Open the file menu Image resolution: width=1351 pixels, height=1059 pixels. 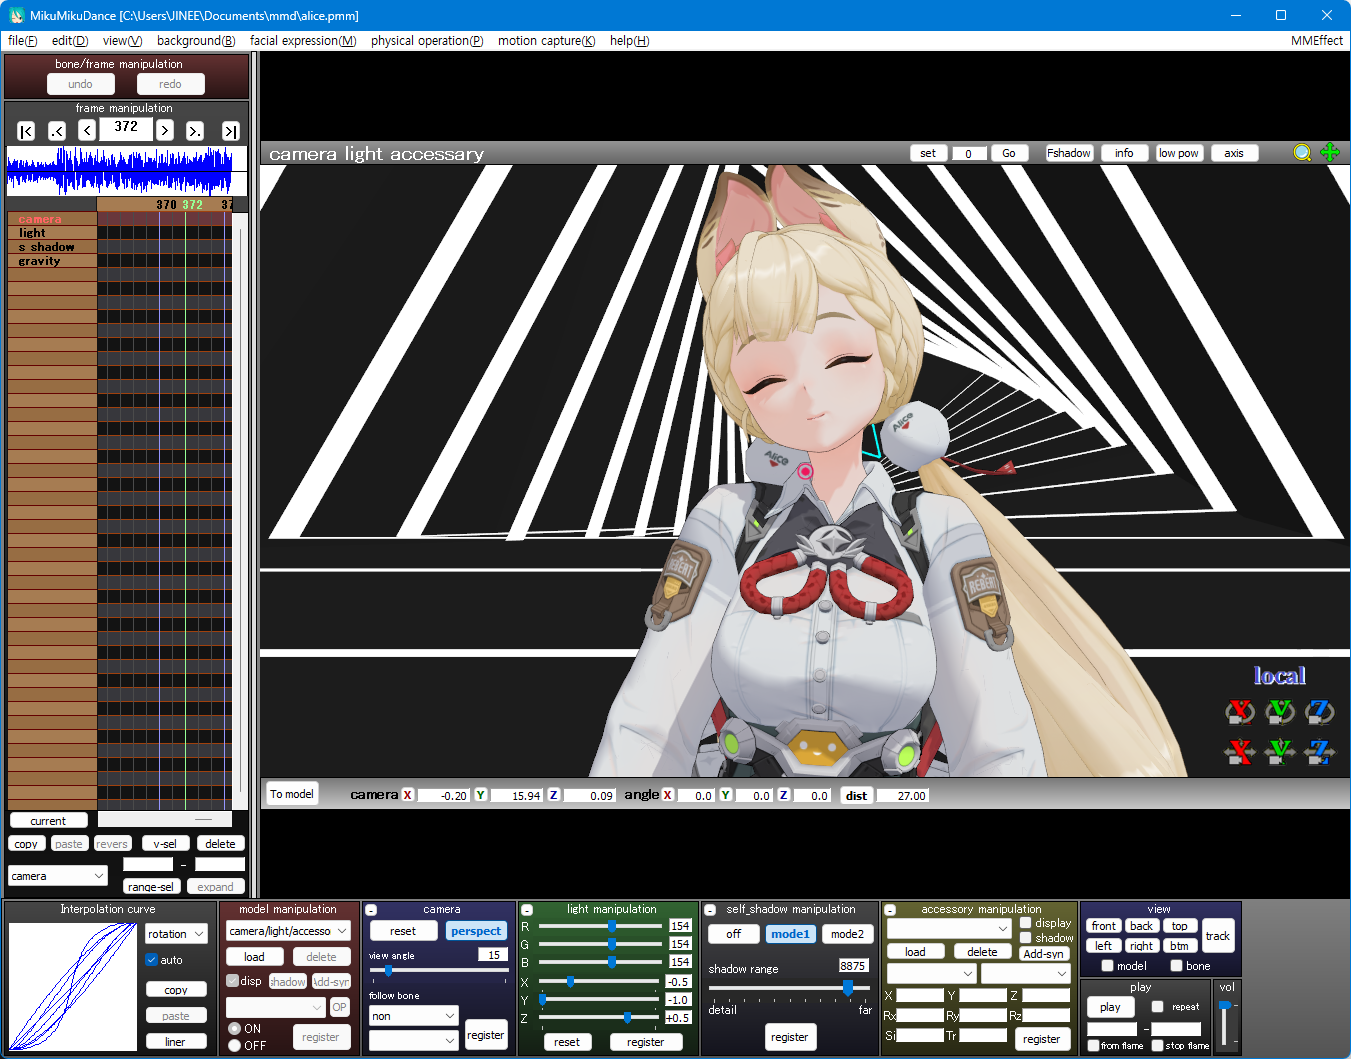[22, 41]
